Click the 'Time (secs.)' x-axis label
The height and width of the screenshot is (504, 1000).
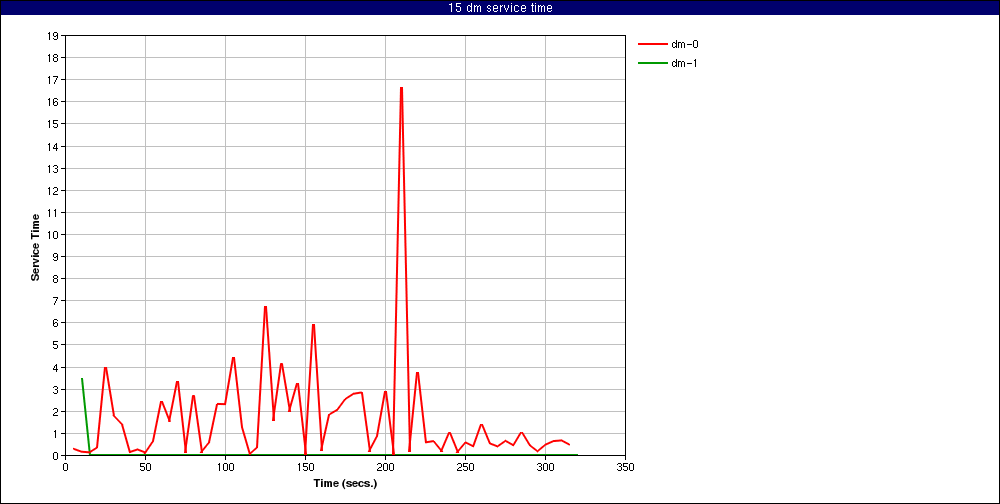point(345,483)
